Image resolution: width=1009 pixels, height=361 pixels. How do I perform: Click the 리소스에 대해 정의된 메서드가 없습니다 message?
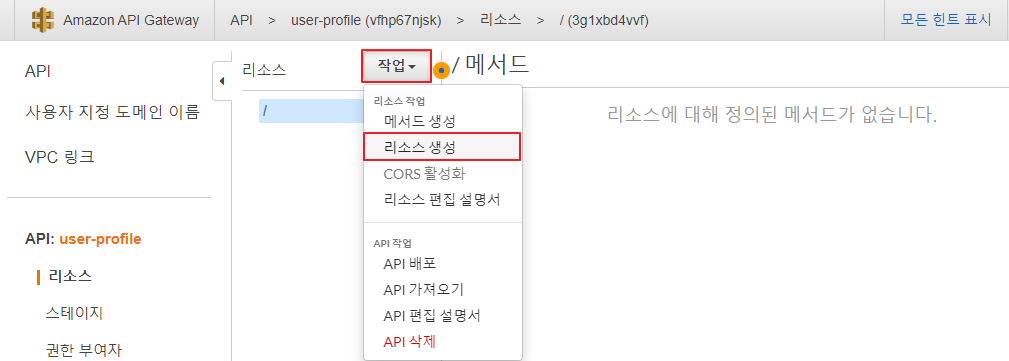click(x=772, y=115)
